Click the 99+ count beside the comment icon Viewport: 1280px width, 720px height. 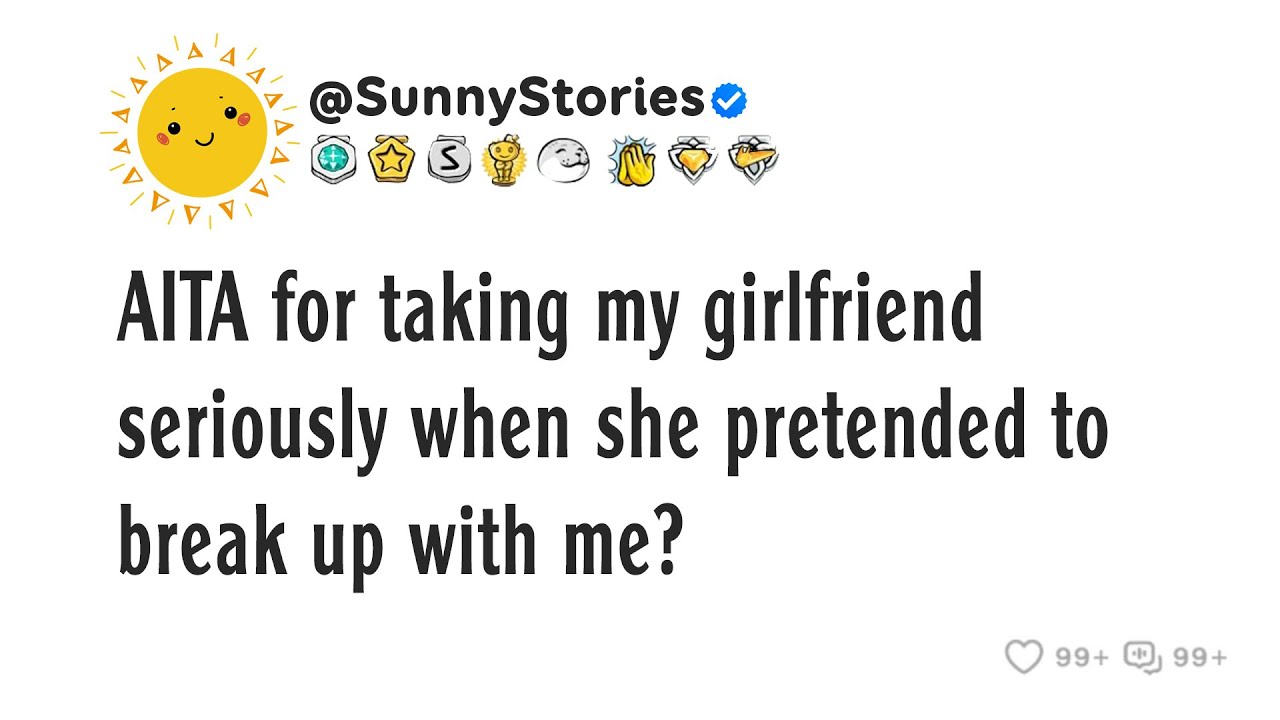(1200, 657)
